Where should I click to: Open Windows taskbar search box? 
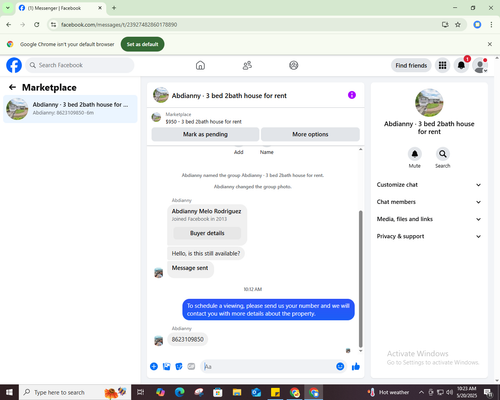pyautogui.click(x=75, y=392)
